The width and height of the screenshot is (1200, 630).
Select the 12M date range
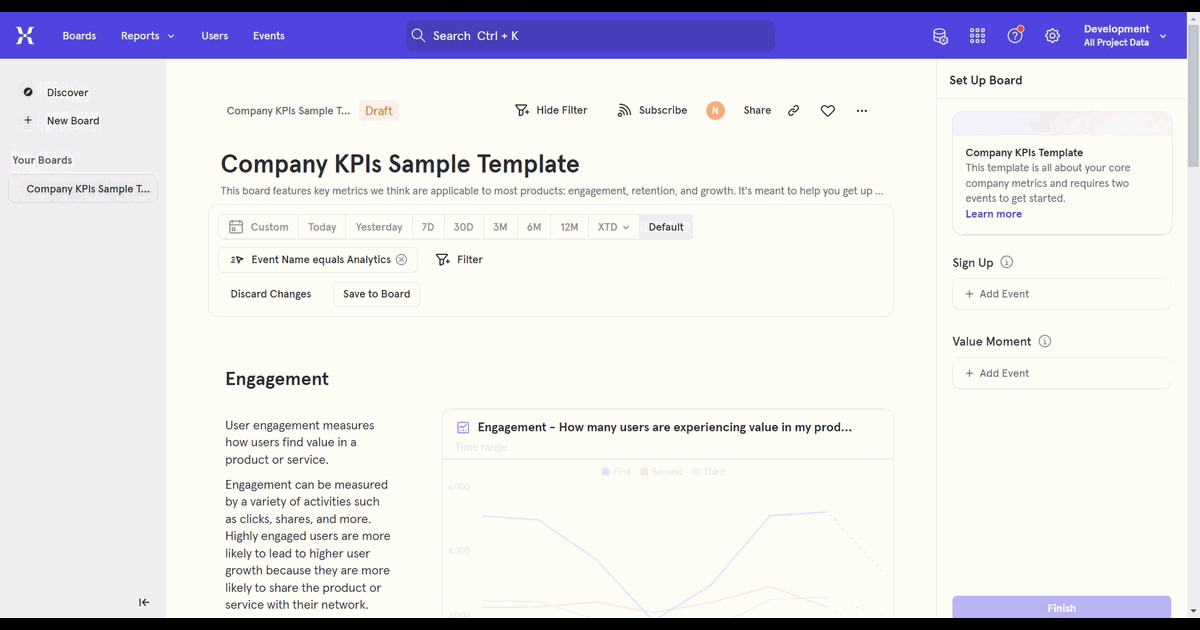(569, 227)
